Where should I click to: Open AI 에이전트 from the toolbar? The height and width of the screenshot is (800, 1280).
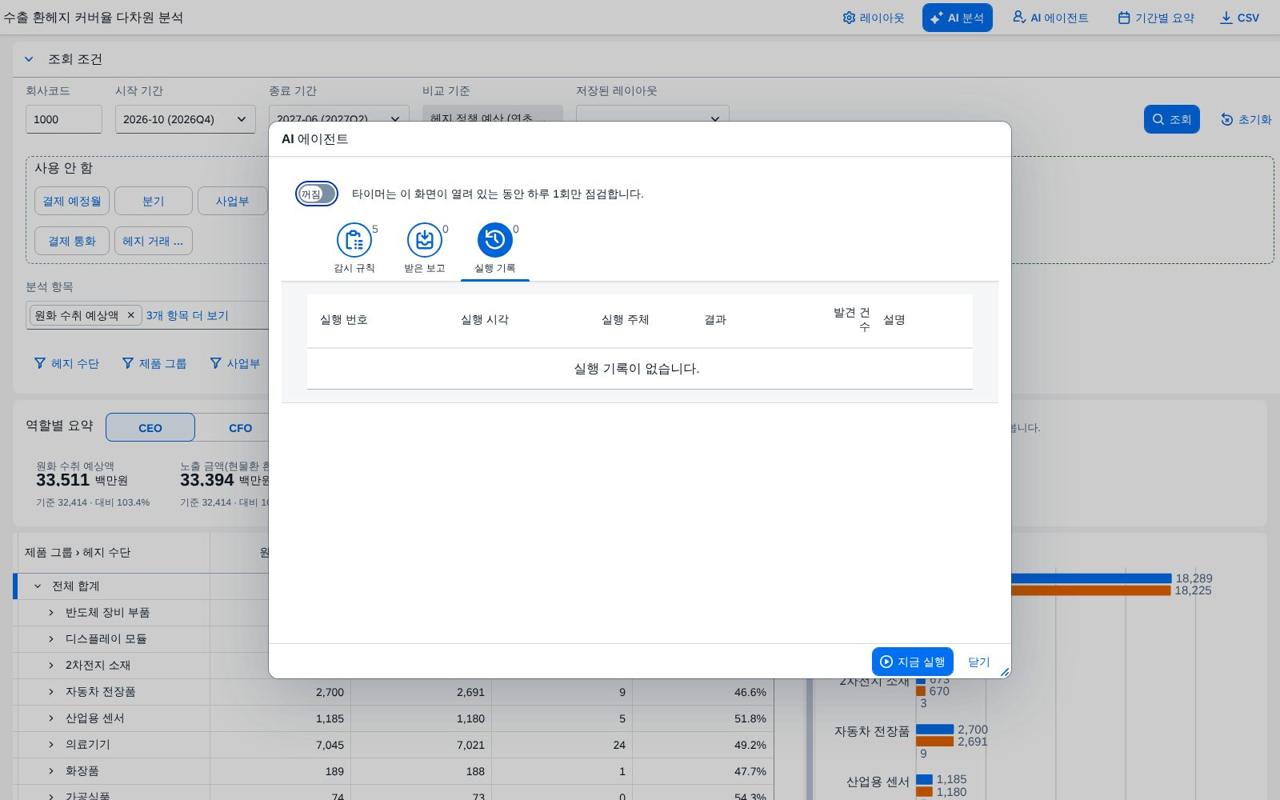pos(1050,18)
